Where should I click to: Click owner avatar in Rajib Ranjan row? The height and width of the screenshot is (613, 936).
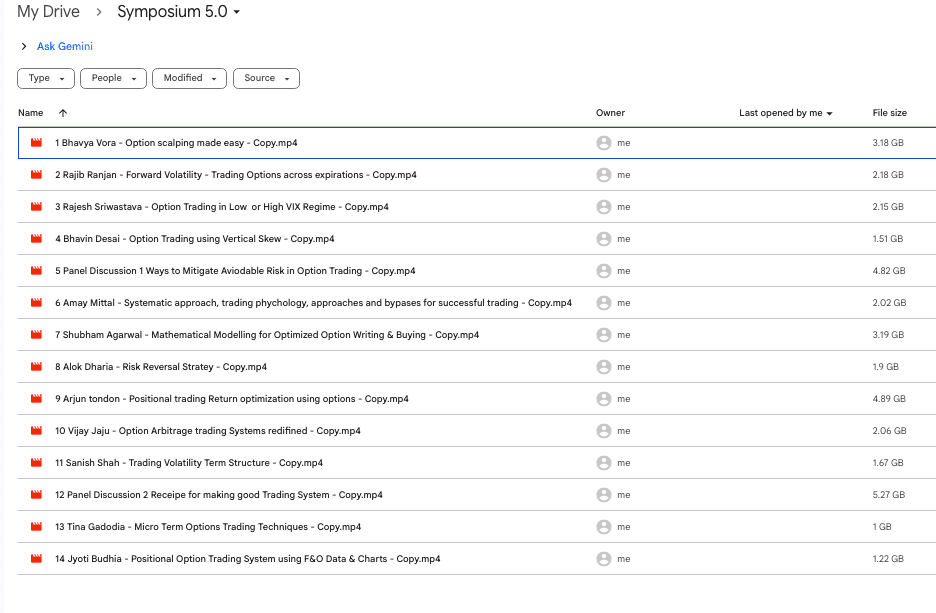pyautogui.click(x=604, y=175)
